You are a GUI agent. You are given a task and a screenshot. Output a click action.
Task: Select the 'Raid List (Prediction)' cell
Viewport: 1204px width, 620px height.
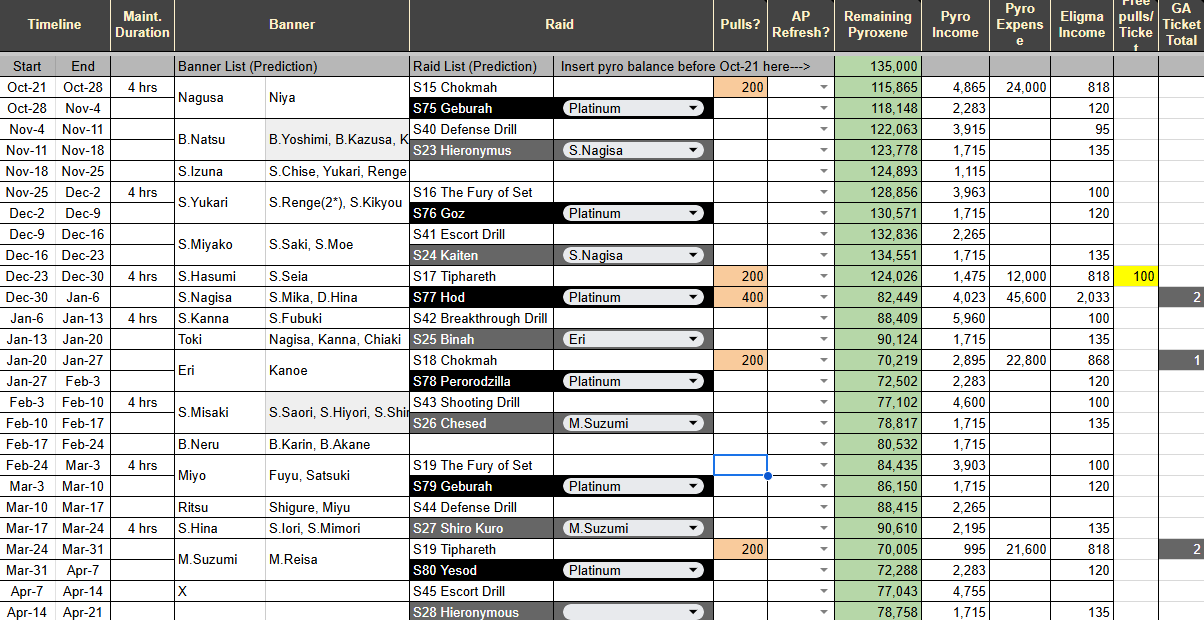pos(482,66)
